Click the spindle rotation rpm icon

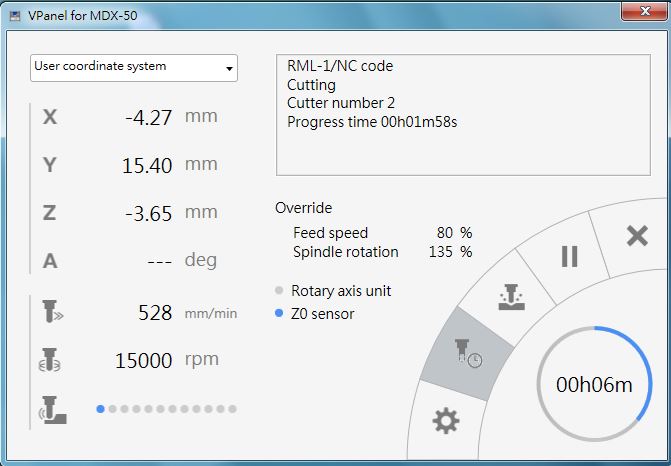(x=50, y=359)
